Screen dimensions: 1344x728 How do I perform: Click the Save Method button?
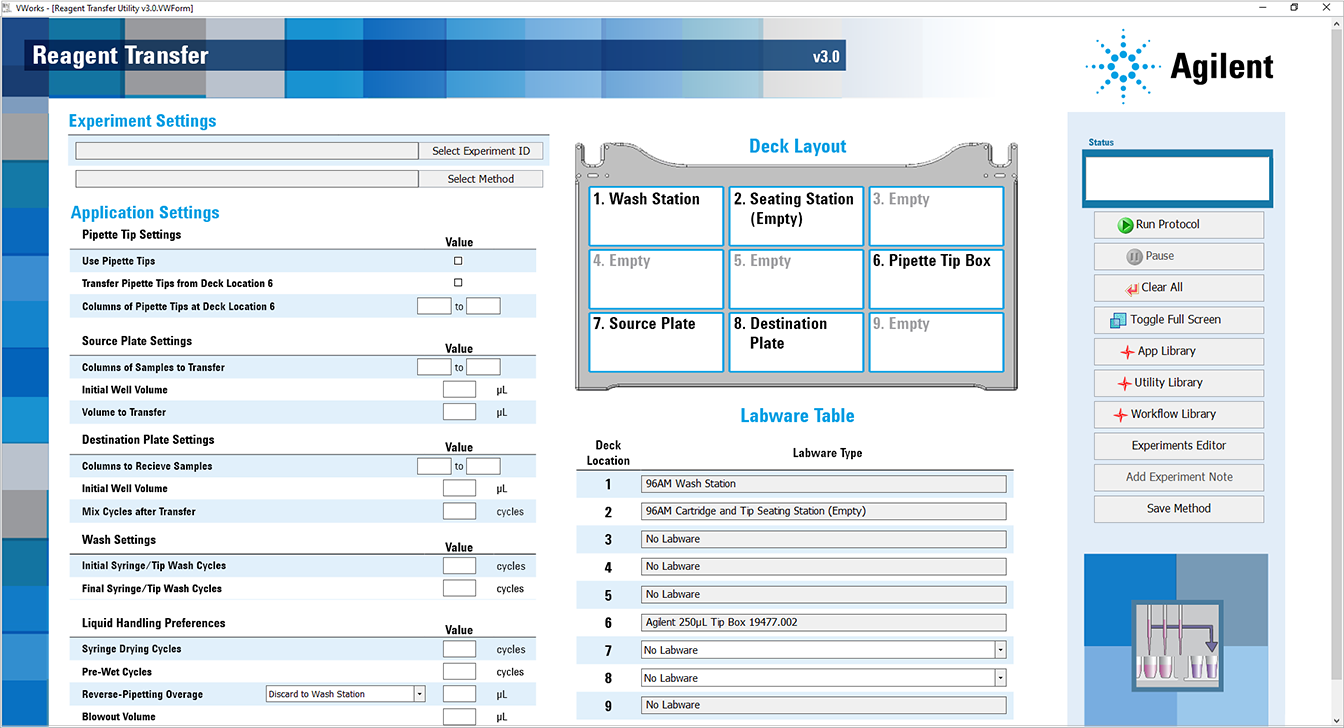(1179, 509)
